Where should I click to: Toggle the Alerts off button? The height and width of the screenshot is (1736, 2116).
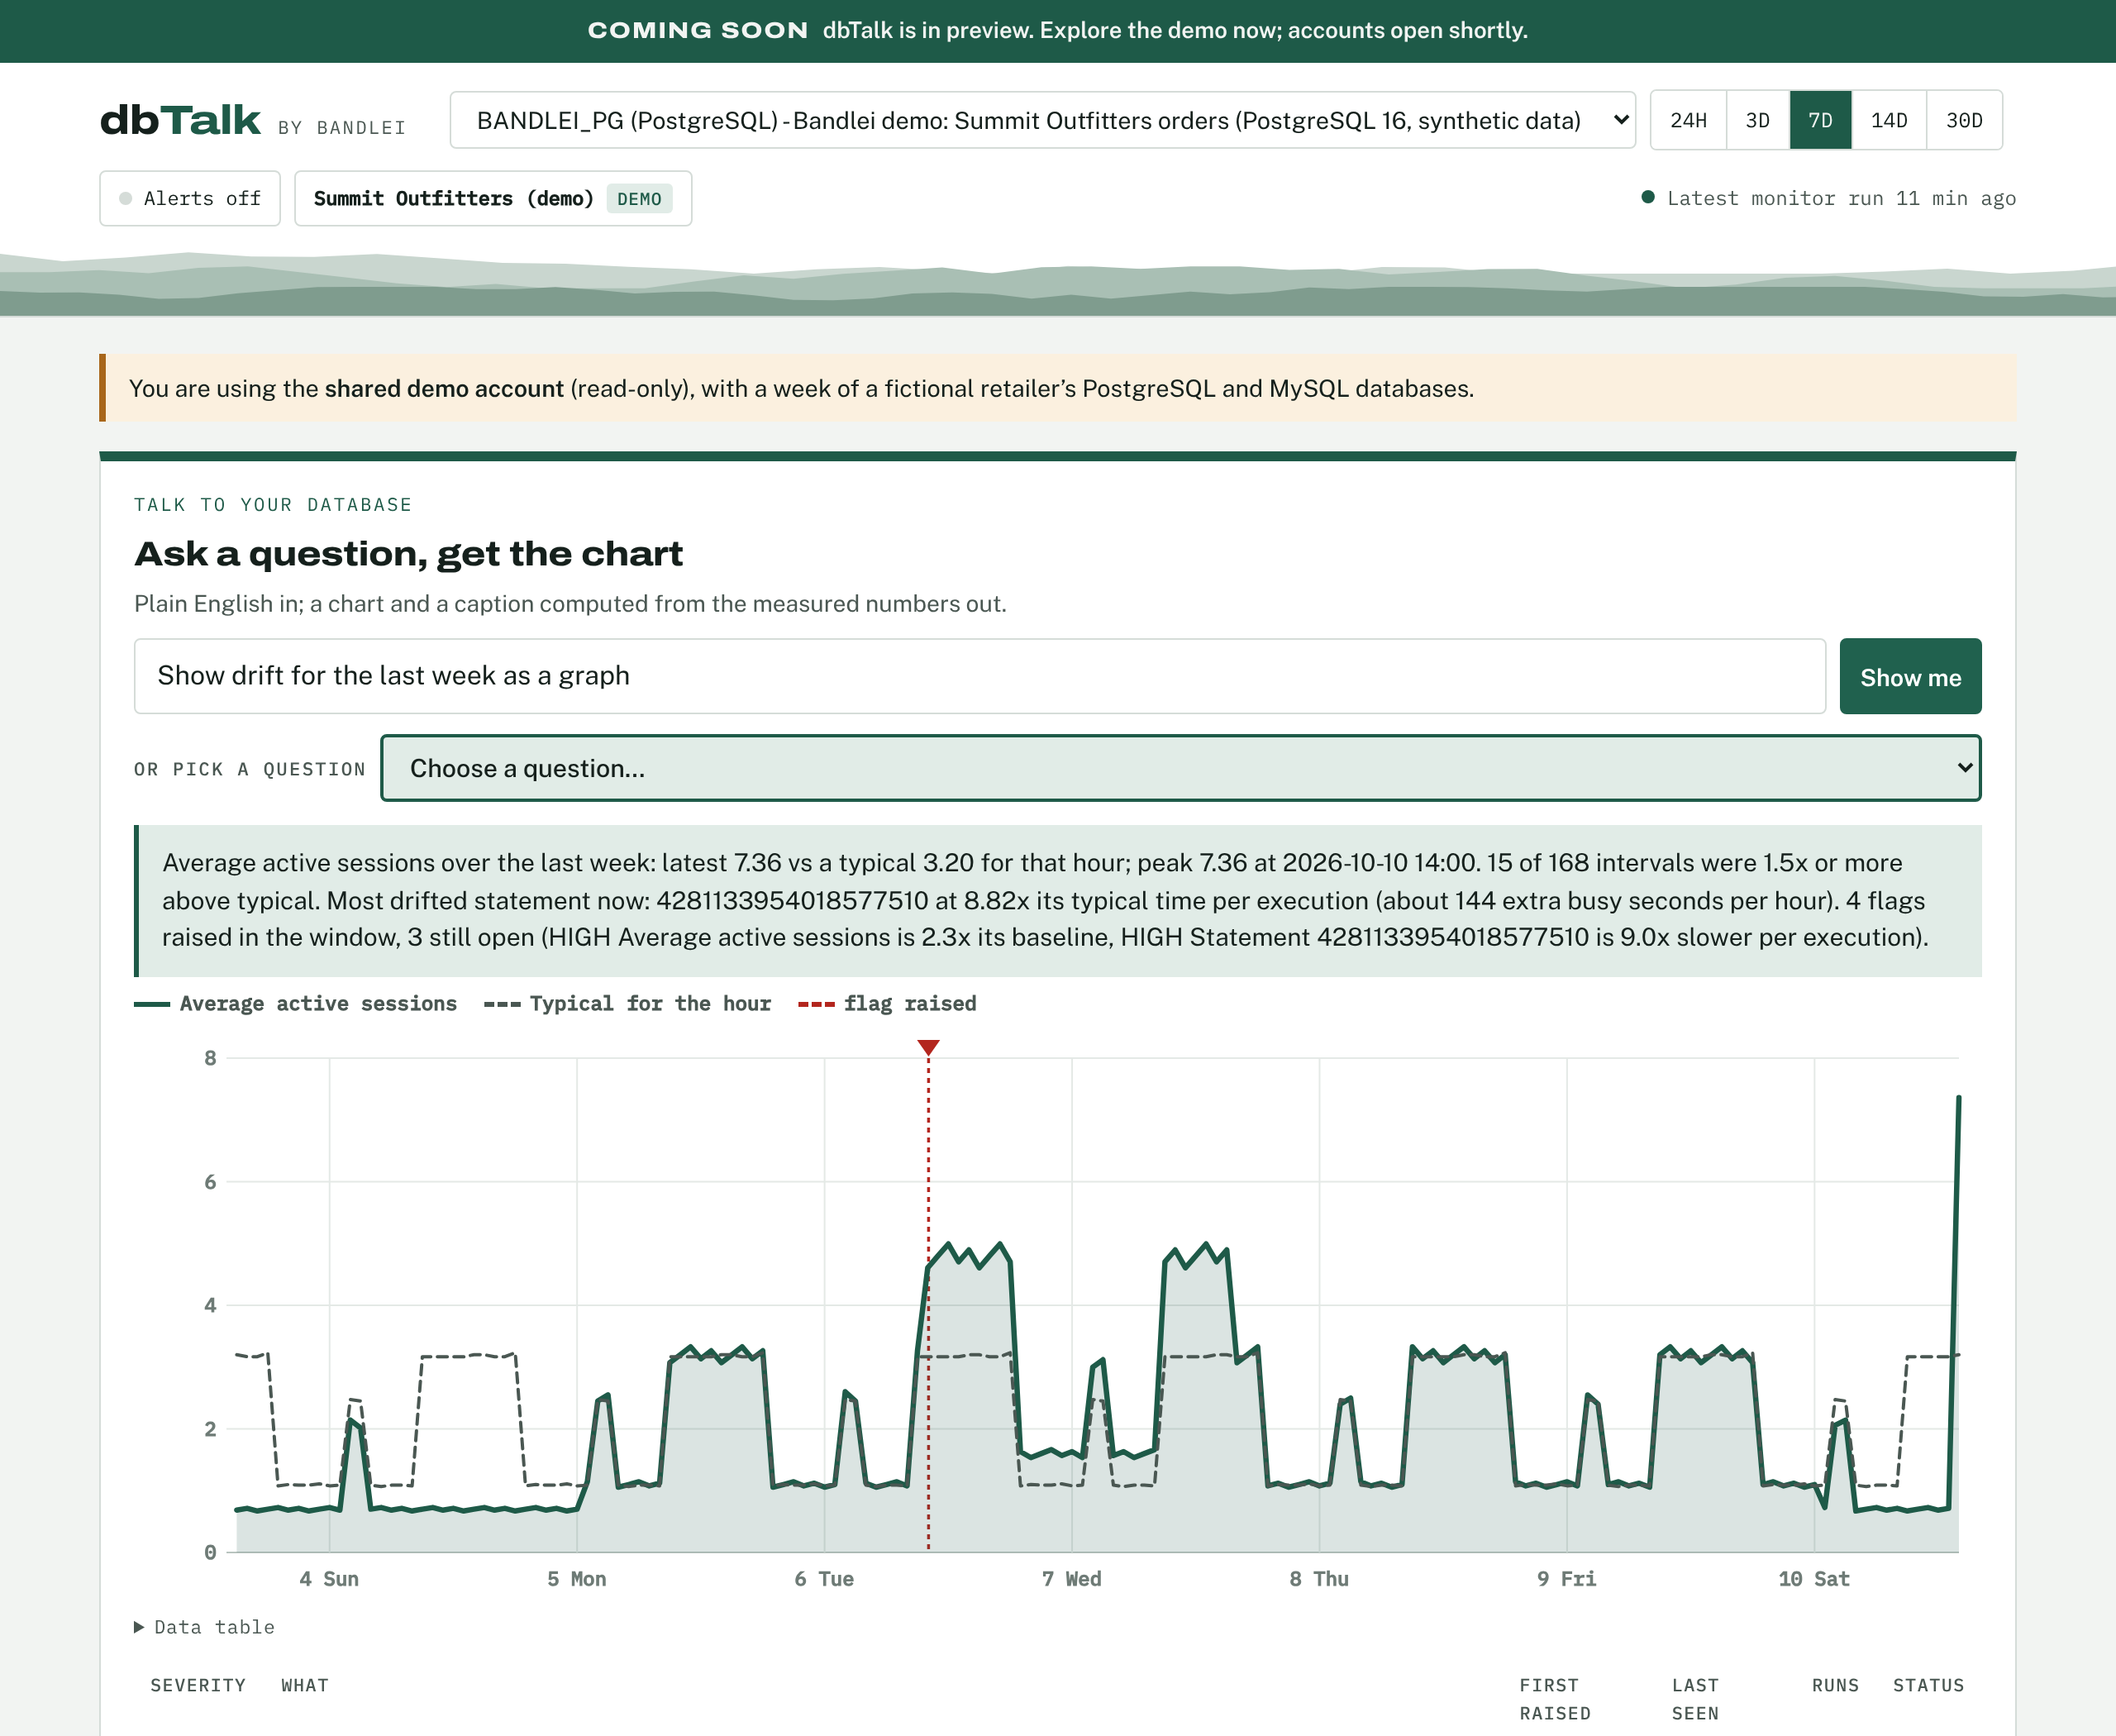pos(190,198)
